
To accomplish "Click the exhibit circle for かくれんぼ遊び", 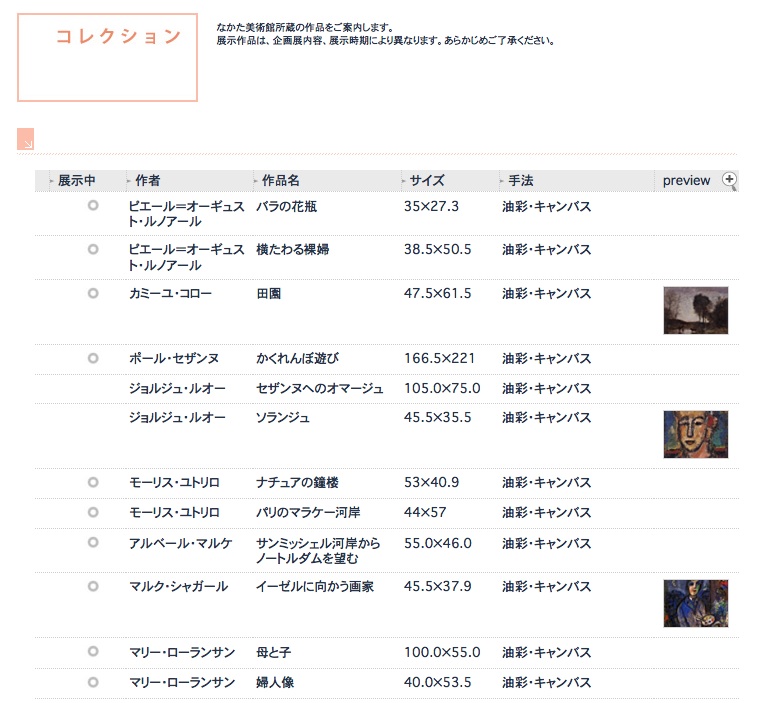I will (93, 358).
